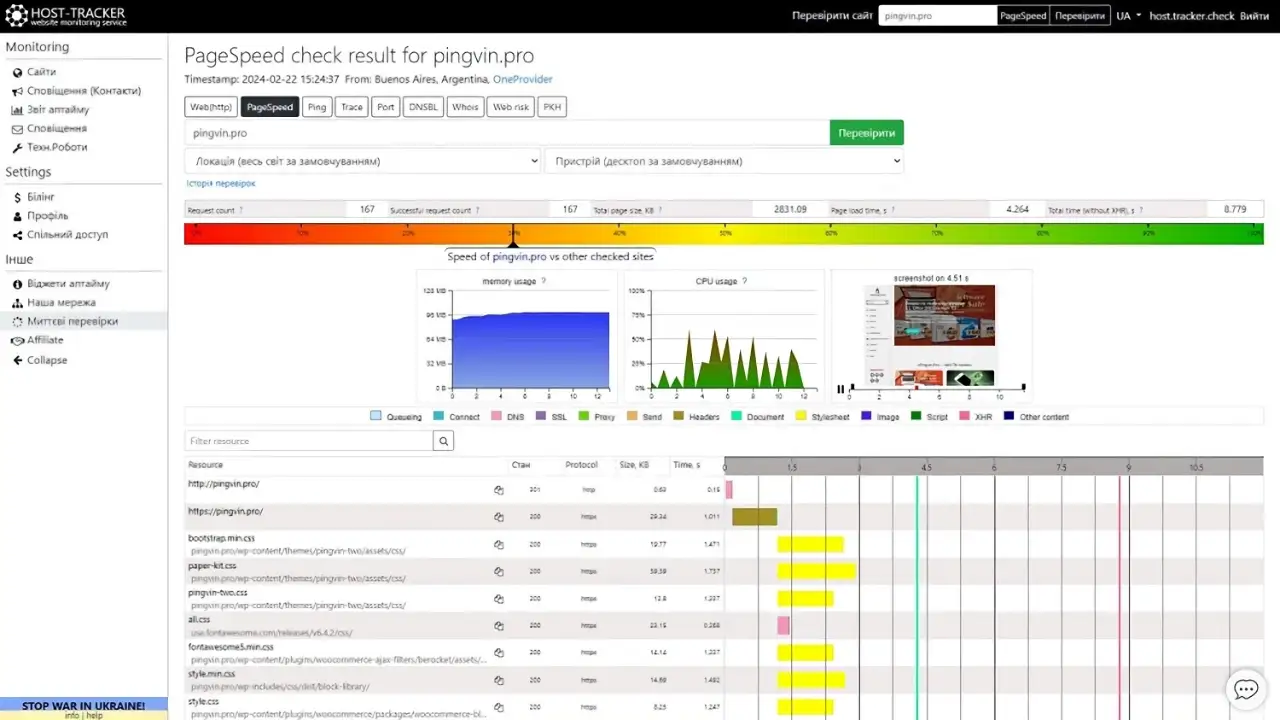Click Перевірити button in top bar
This screenshot has height=720, width=1280.
point(1080,16)
